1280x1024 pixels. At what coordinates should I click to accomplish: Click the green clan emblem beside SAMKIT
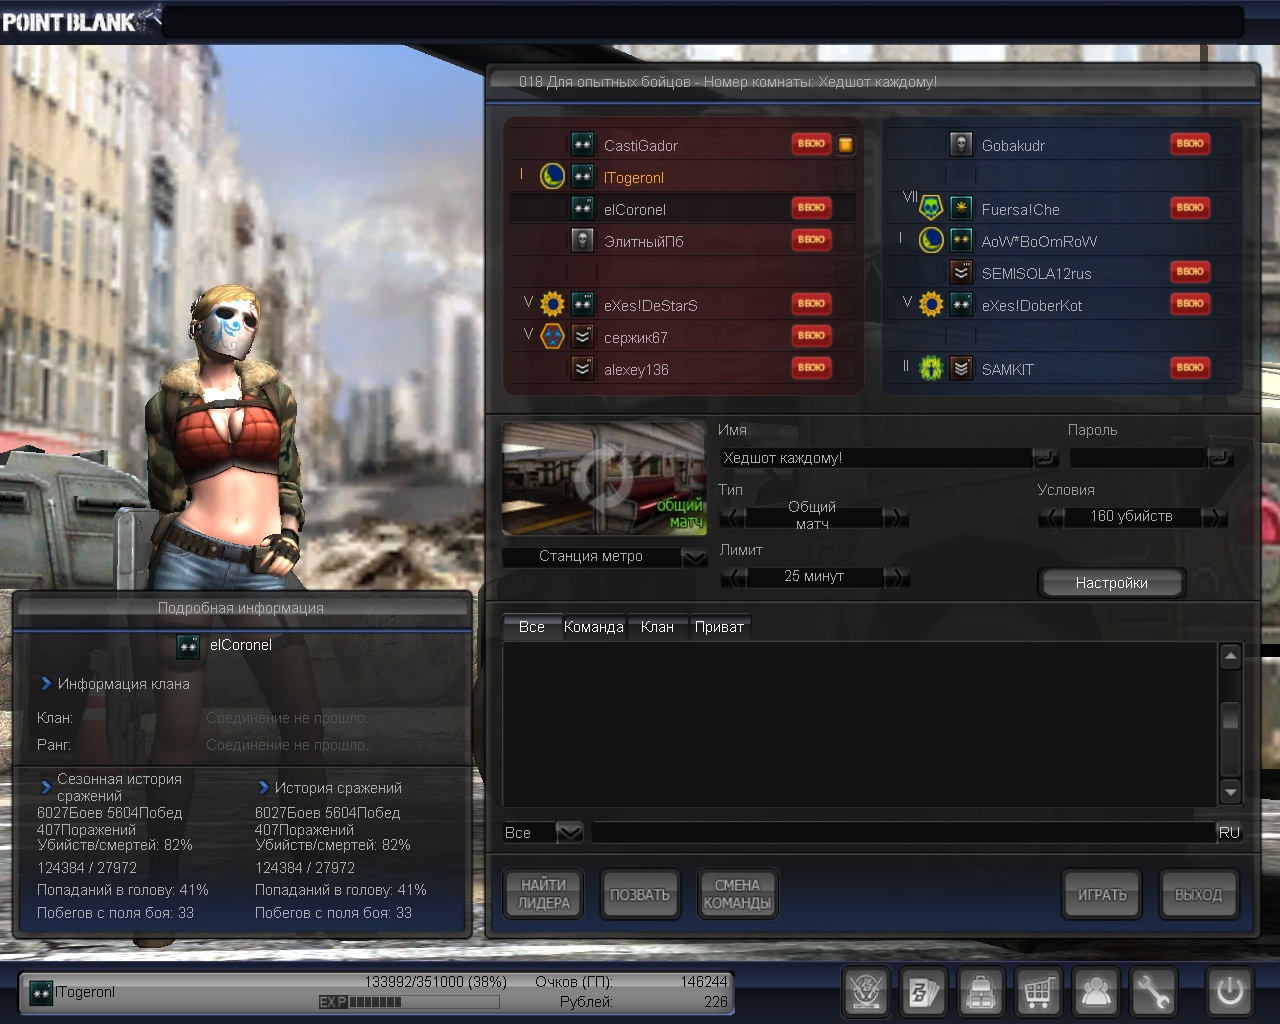pyautogui.click(x=931, y=368)
